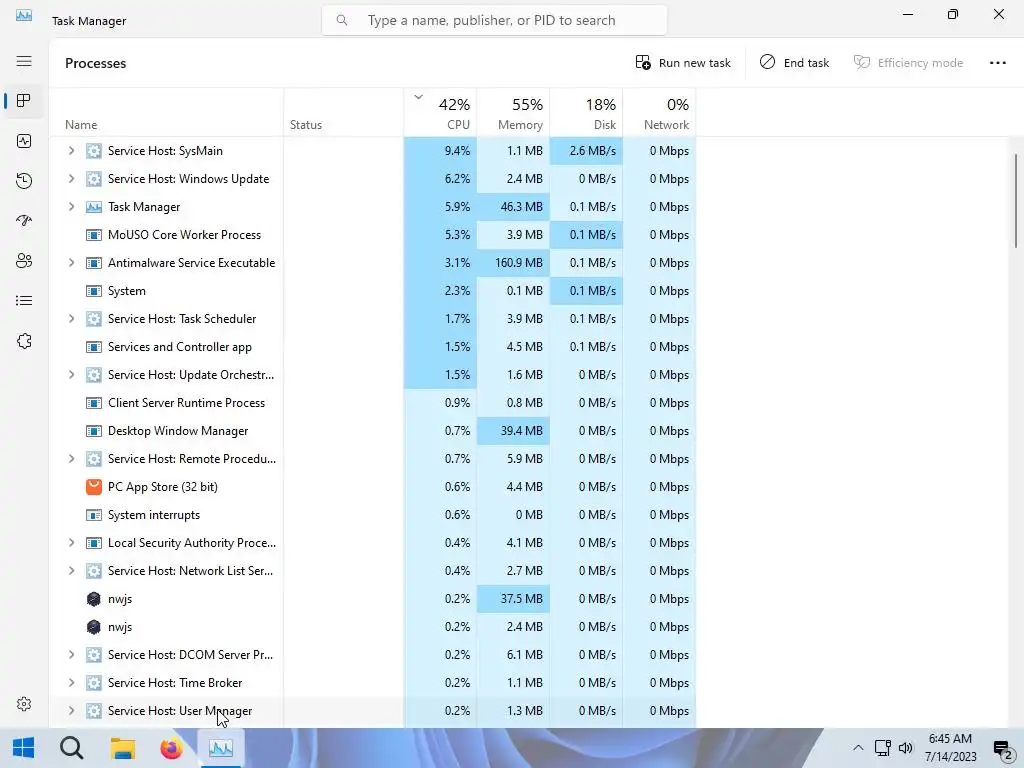
Task: Sort by the Status column header
Action: (x=344, y=113)
